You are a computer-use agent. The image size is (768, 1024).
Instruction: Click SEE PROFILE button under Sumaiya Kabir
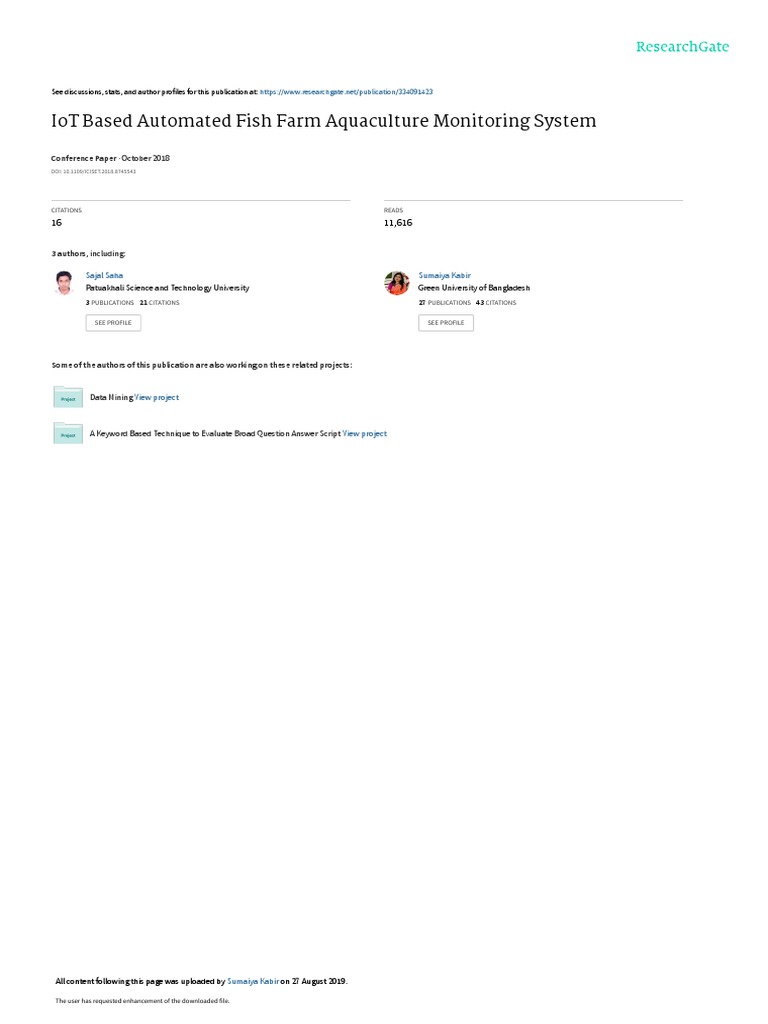tap(446, 323)
